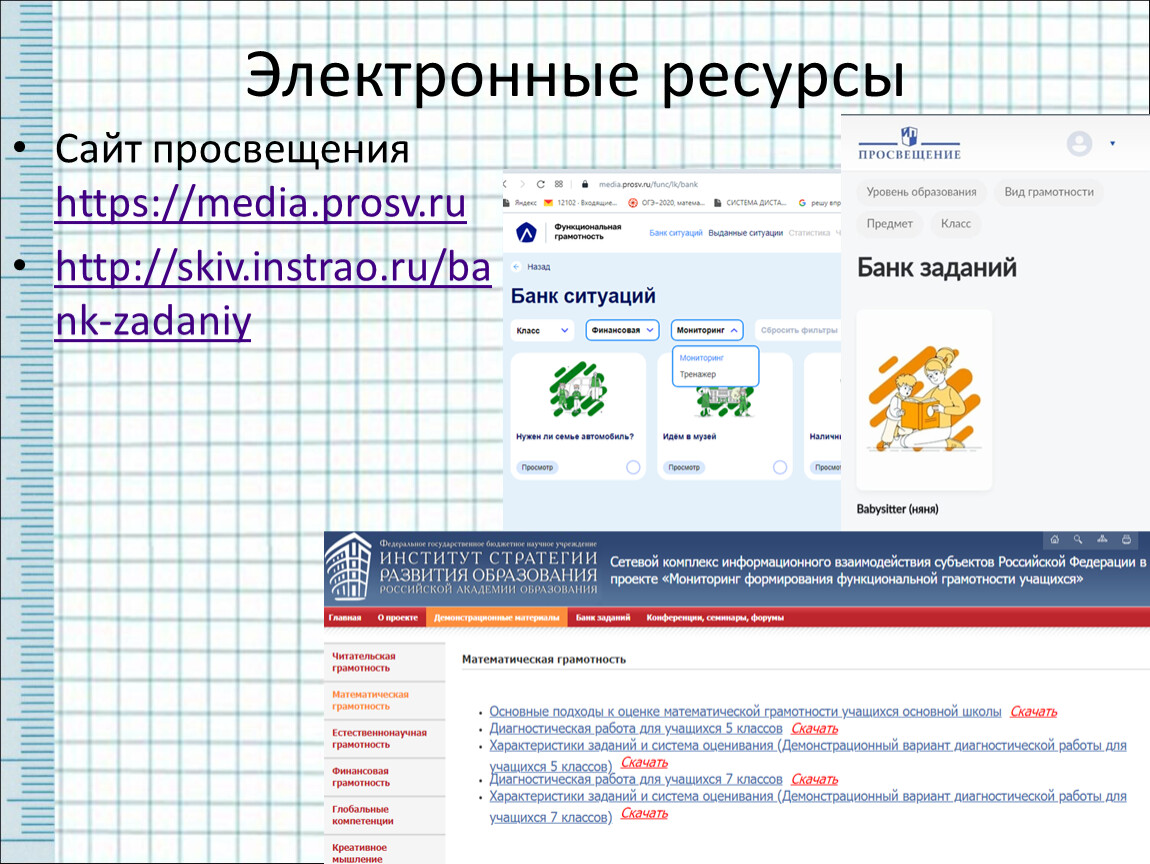Open the https://media.prosv.ru link
The image size is (1150, 864).
point(260,203)
